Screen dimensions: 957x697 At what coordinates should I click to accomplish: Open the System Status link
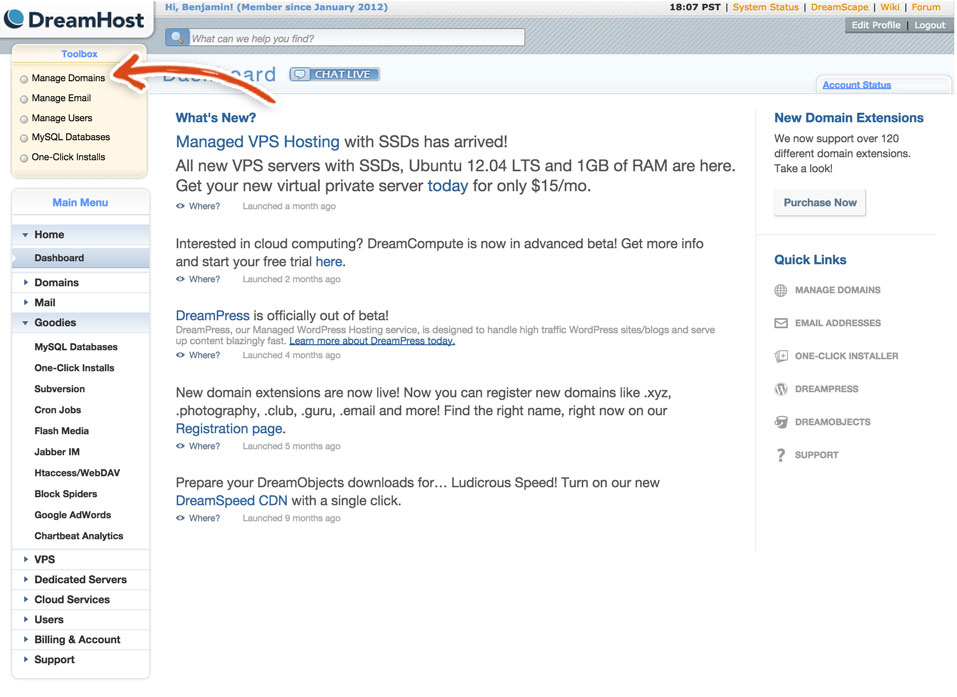coord(765,7)
